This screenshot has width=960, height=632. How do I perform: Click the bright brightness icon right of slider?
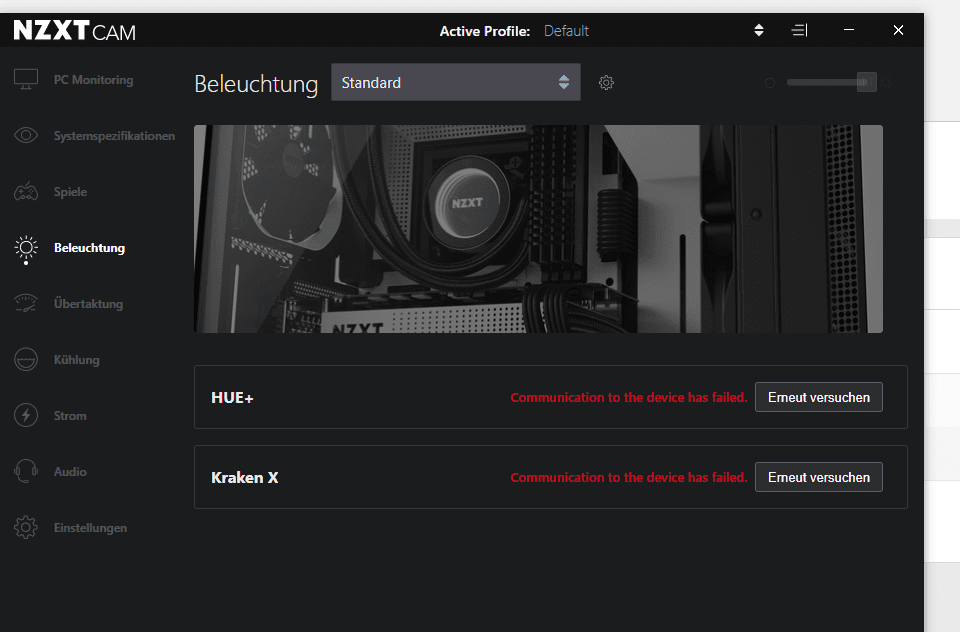(887, 83)
